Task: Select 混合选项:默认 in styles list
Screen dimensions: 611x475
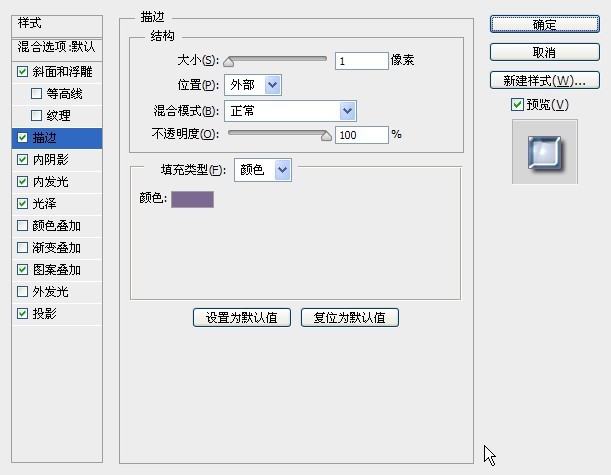Action: click(x=56, y=47)
